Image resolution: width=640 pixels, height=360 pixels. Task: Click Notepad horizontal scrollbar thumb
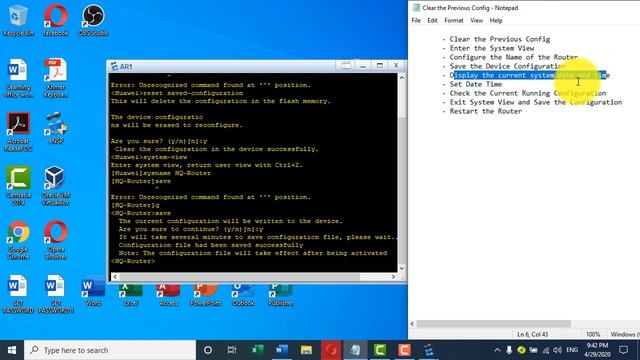coord(493,324)
